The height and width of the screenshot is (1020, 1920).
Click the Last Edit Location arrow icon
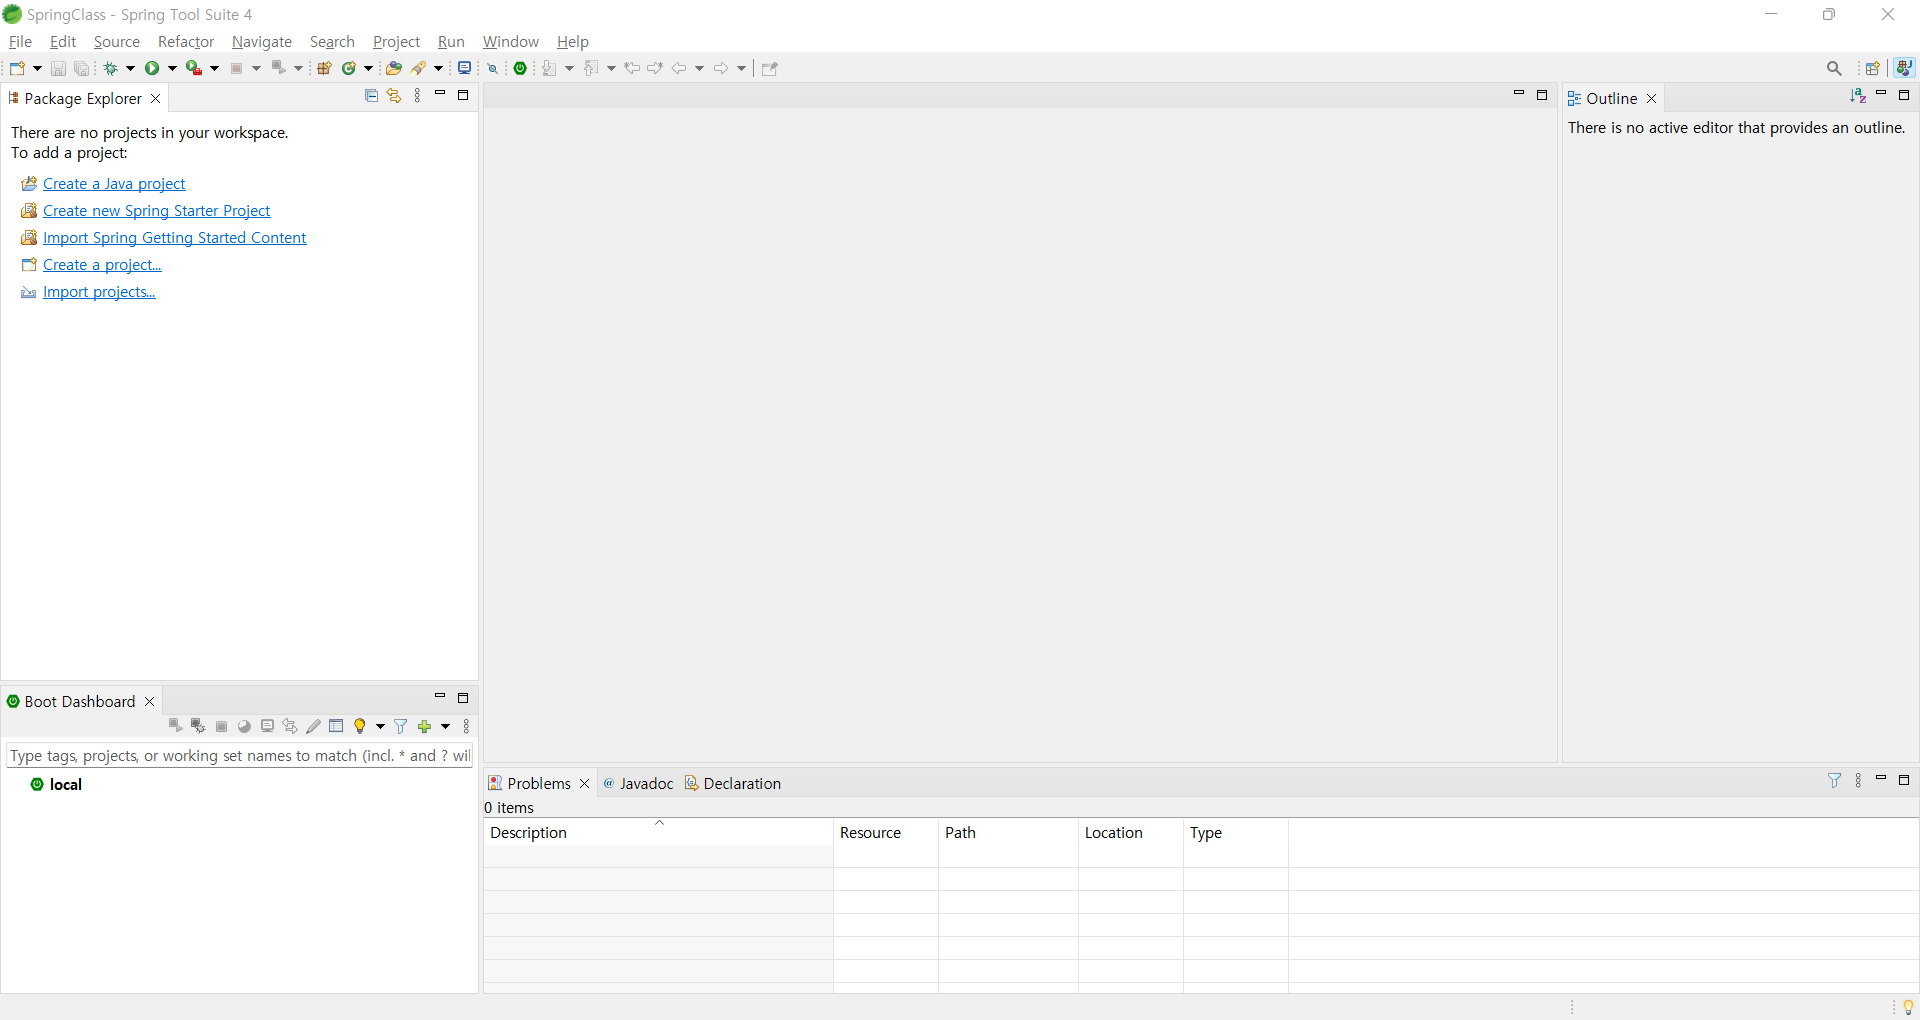click(632, 68)
